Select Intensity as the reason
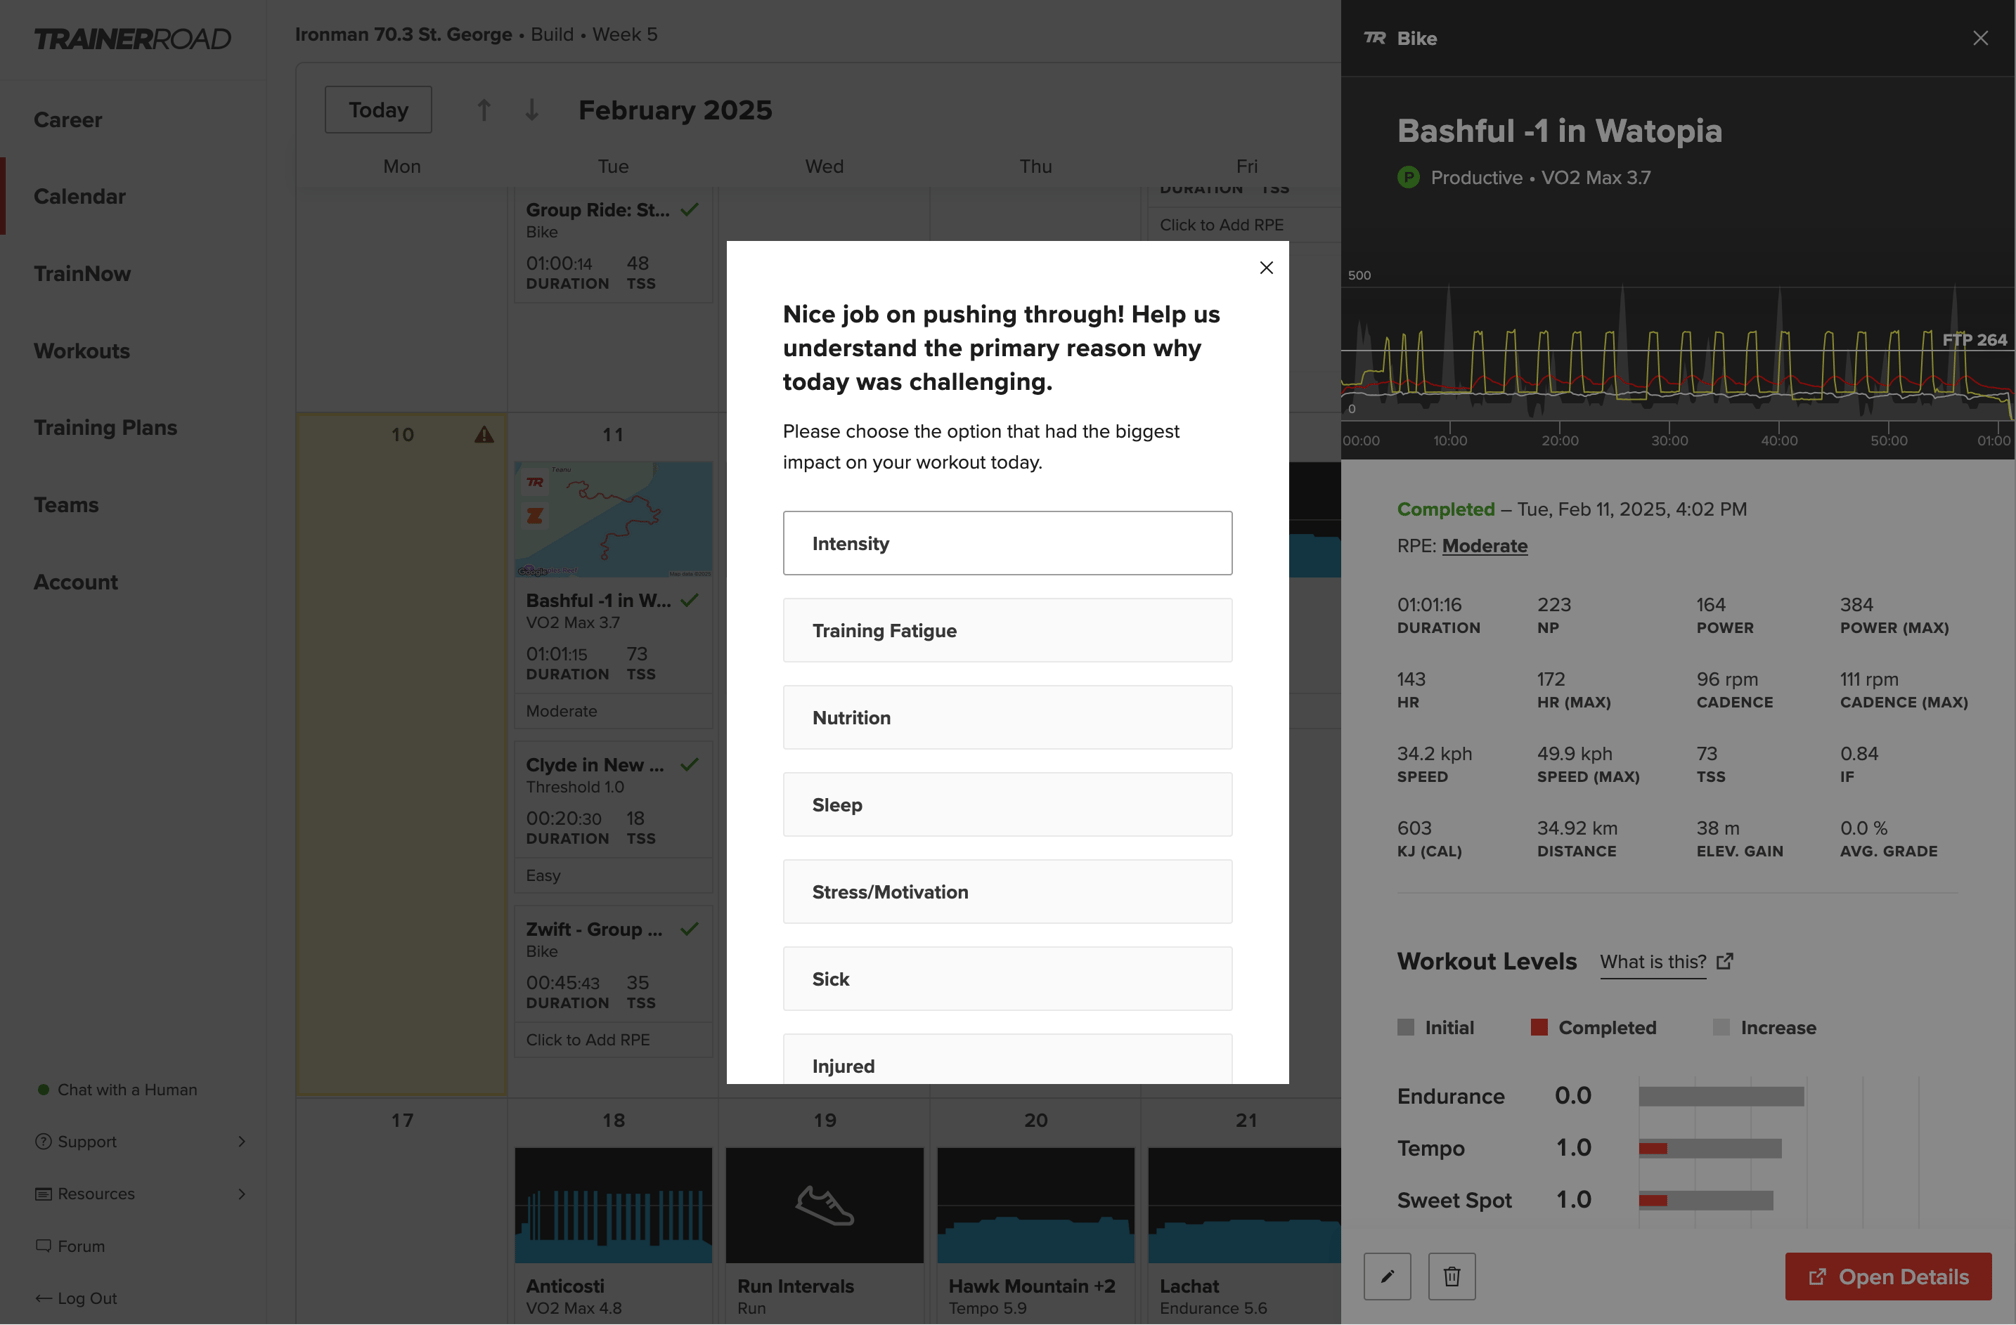The height and width of the screenshot is (1325, 2016). (1007, 543)
